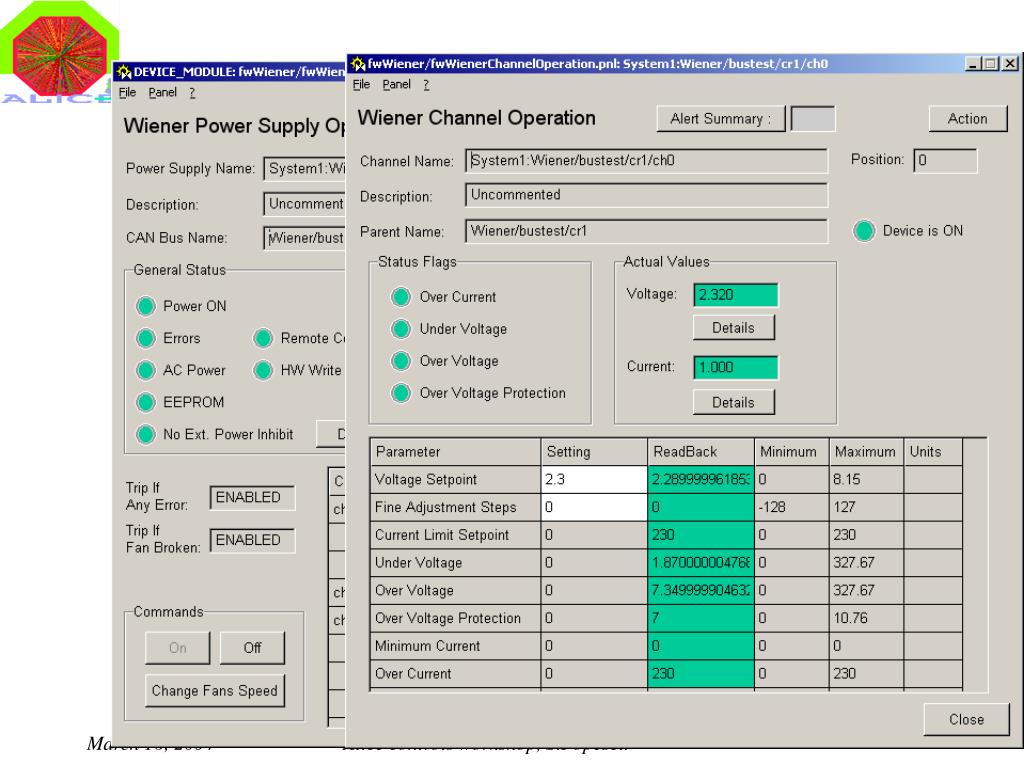1024x768 pixels.
Task: Click the Voltage Setpoint parameter row label
Action: pyautogui.click(x=455, y=479)
